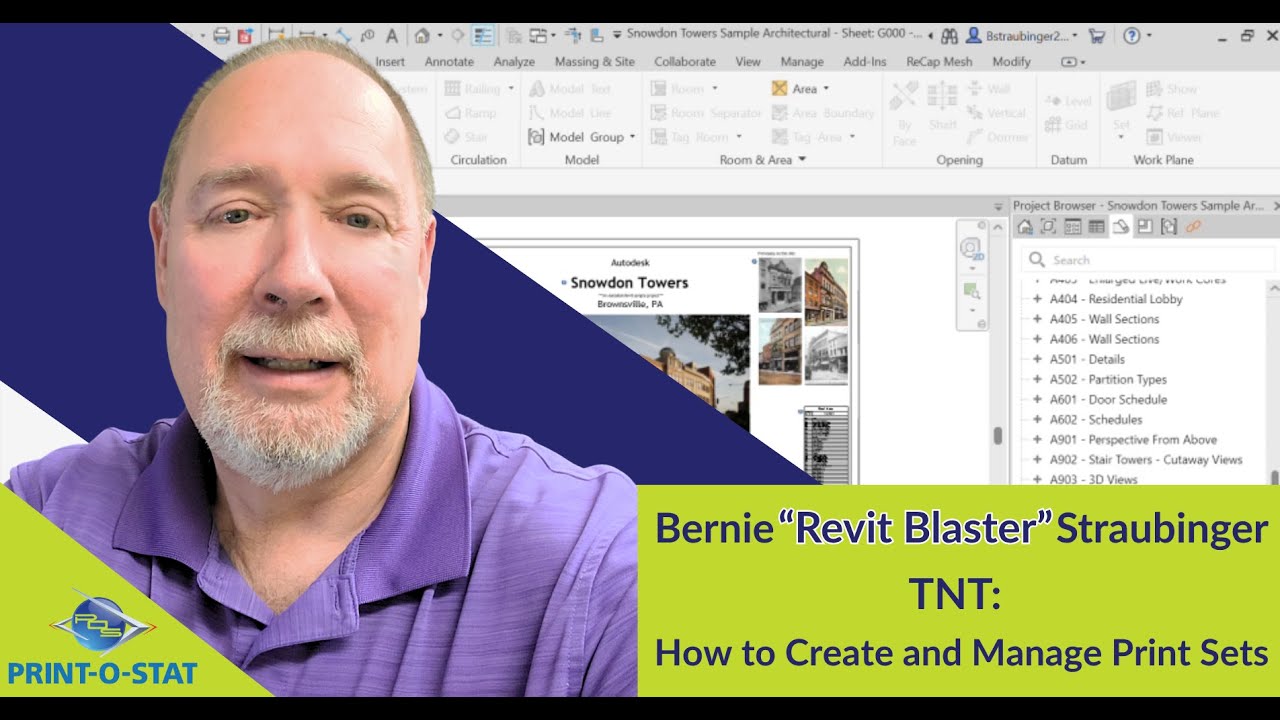This screenshot has height=720, width=1280.
Task: Select sheet A406 - Wall Sections
Action: 1104,339
